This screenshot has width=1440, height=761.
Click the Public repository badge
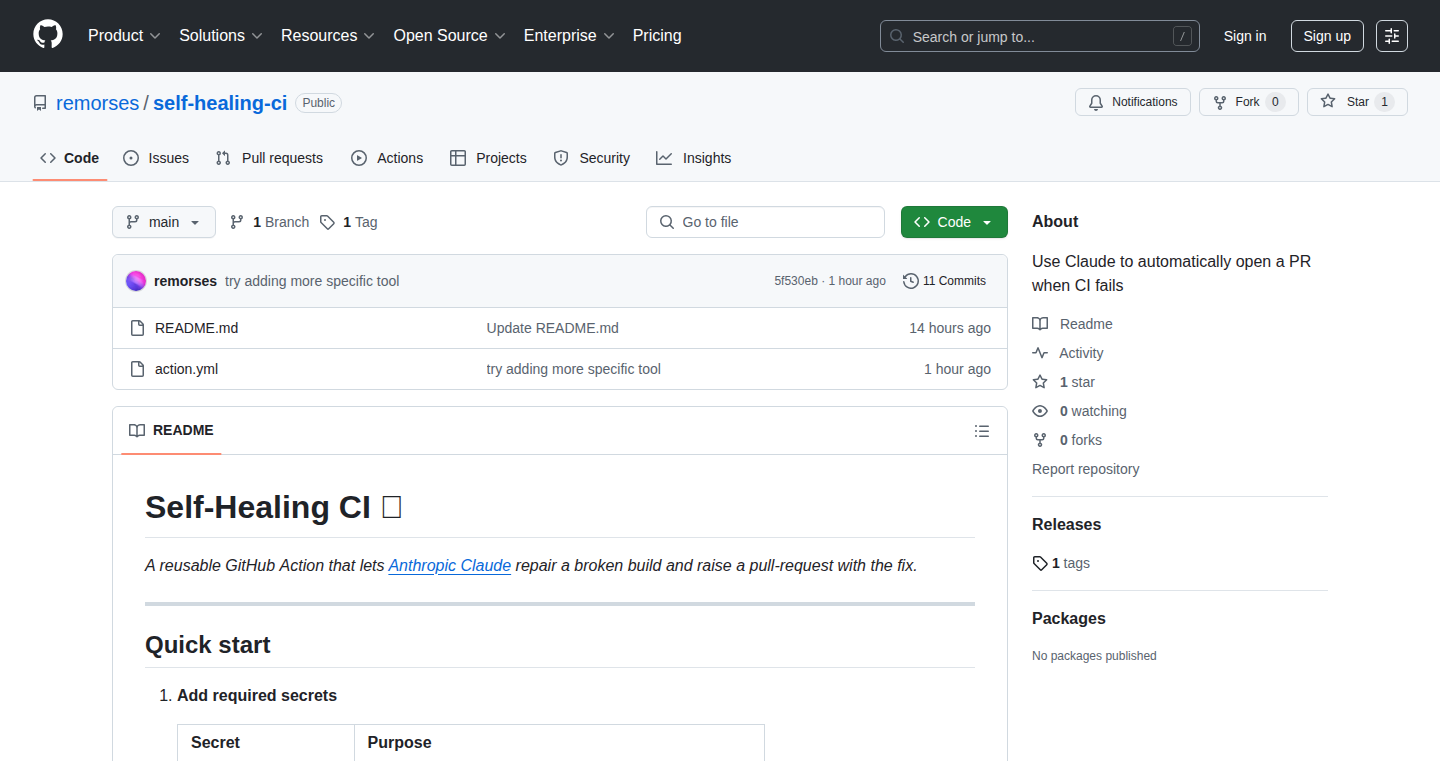(319, 103)
